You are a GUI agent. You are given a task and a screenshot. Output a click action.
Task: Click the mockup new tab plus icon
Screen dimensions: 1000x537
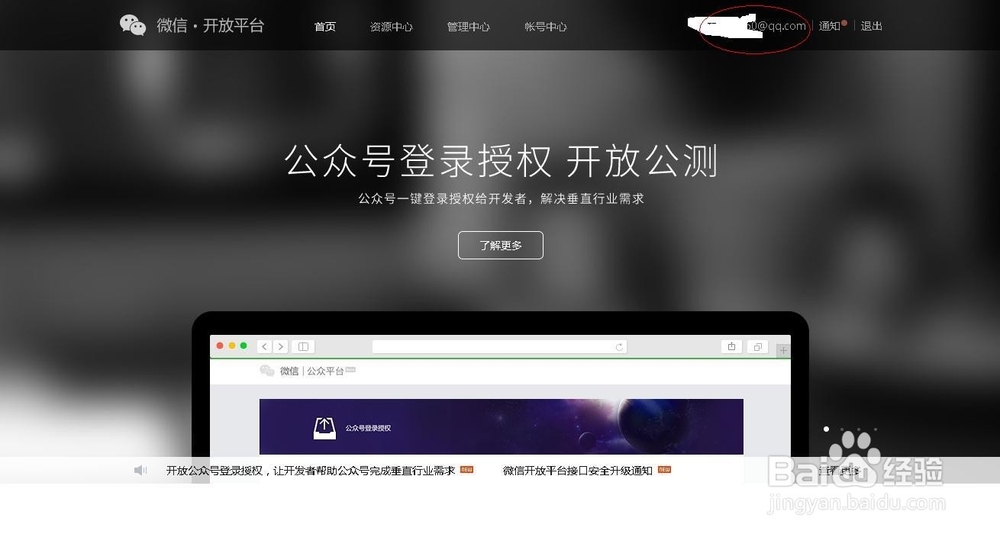(783, 350)
